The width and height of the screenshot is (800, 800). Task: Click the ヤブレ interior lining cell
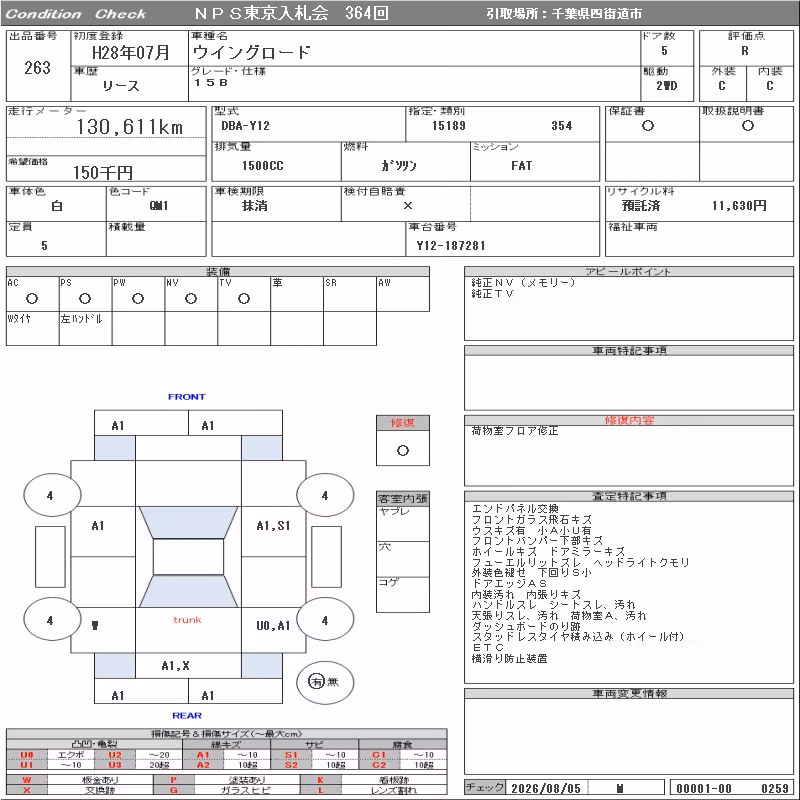coord(403,523)
